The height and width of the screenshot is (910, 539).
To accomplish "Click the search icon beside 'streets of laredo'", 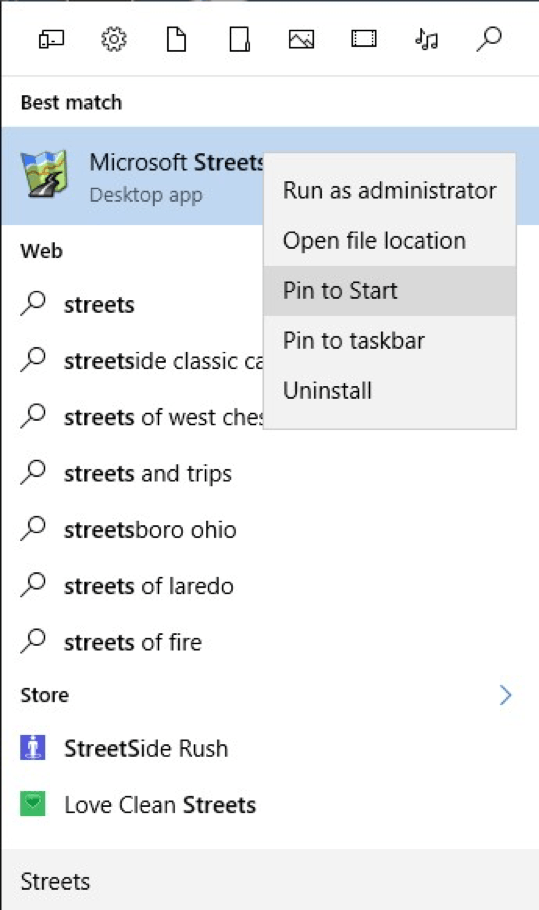I will pos(33,585).
